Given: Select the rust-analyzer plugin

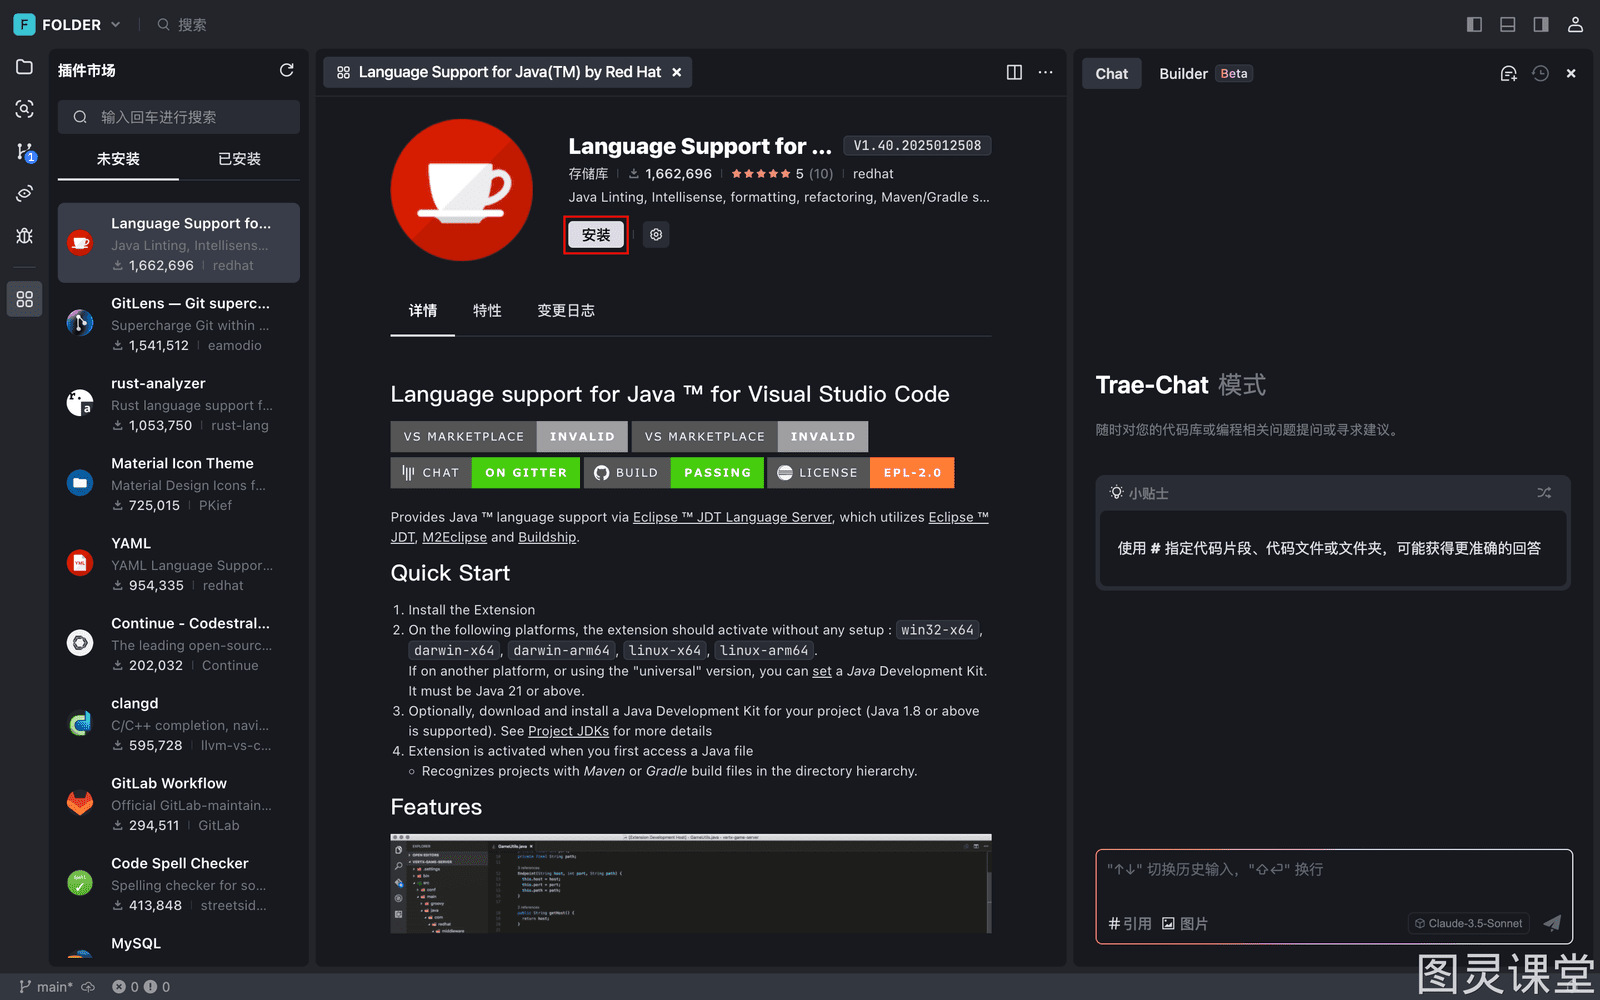Looking at the screenshot, I should point(179,403).
